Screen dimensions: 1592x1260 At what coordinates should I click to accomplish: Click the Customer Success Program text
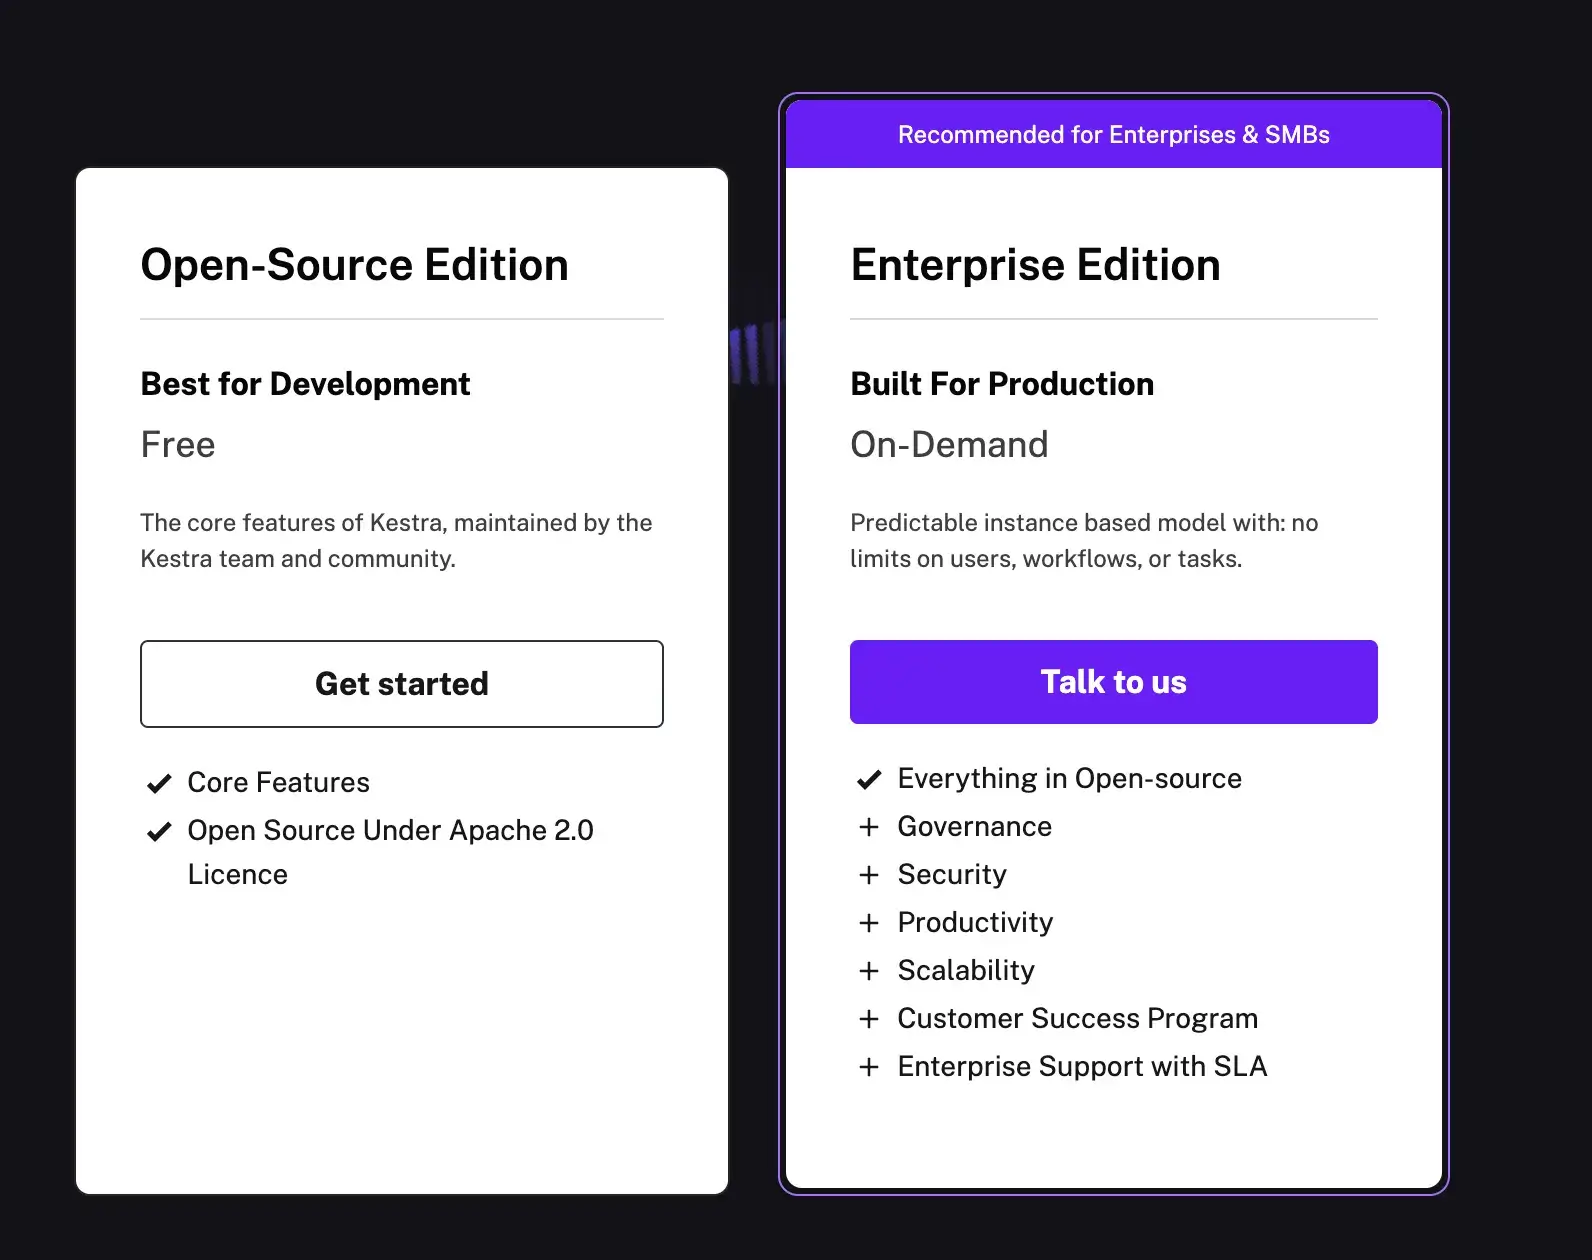1077,1019
